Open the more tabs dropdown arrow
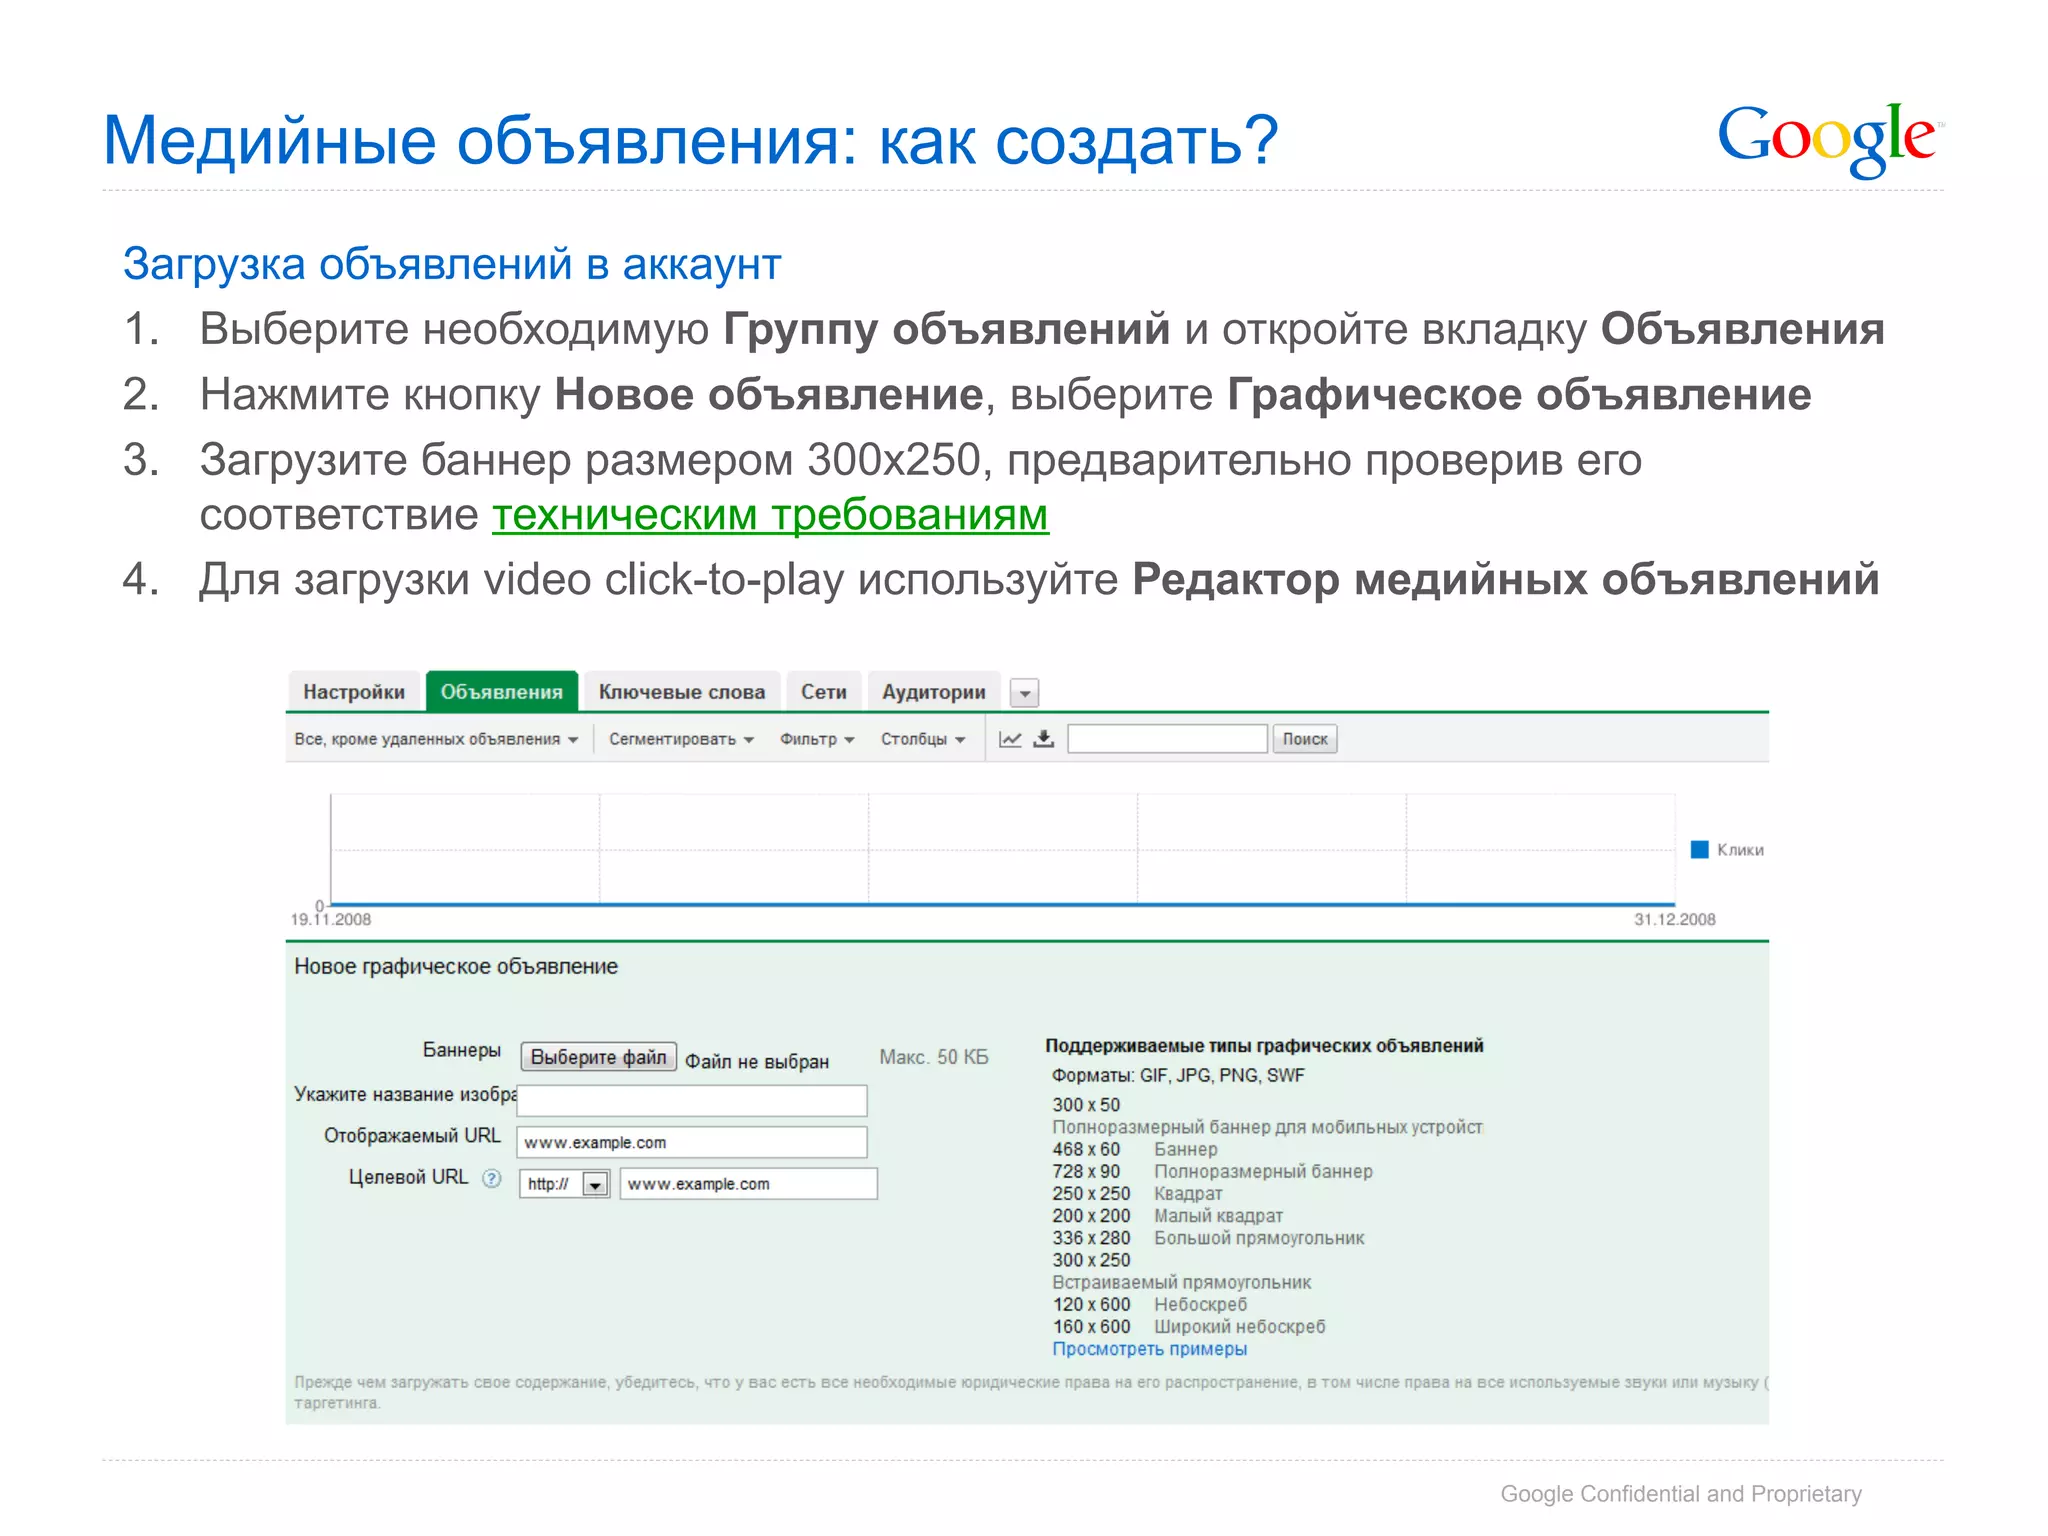 [1024, 693]
